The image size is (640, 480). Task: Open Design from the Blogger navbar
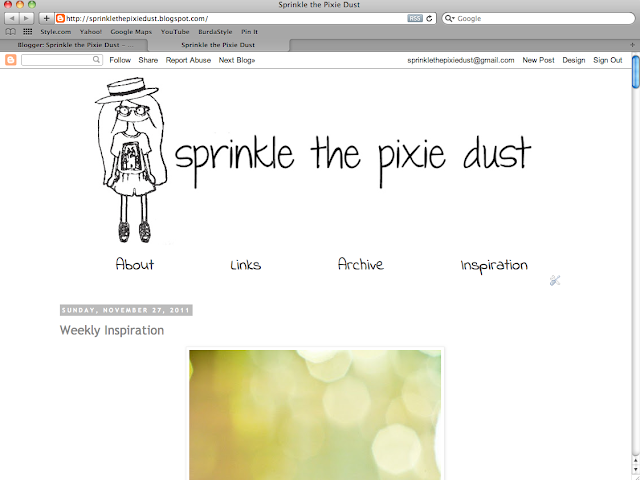click(573, 60)
